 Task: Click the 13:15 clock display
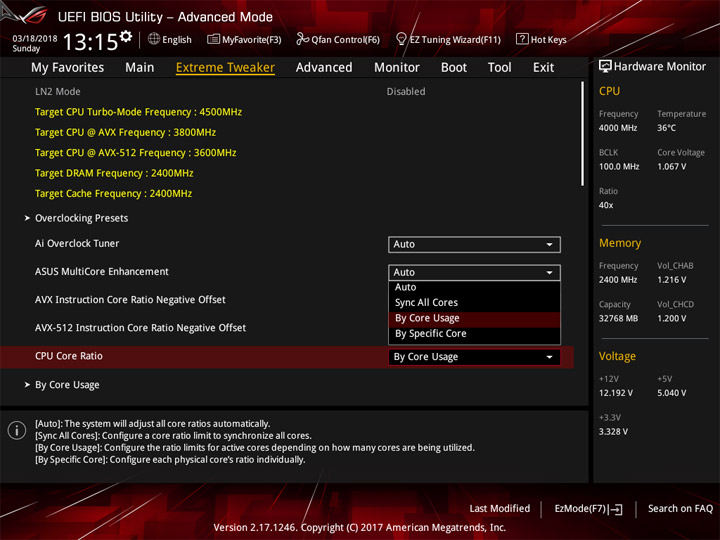click(90, 42)
